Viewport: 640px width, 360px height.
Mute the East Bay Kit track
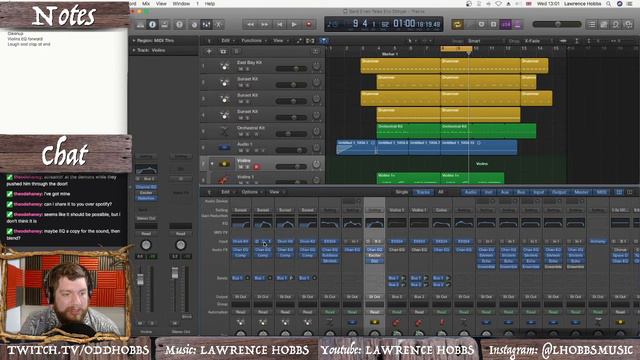pyautogui.click(x=240, y=69)
